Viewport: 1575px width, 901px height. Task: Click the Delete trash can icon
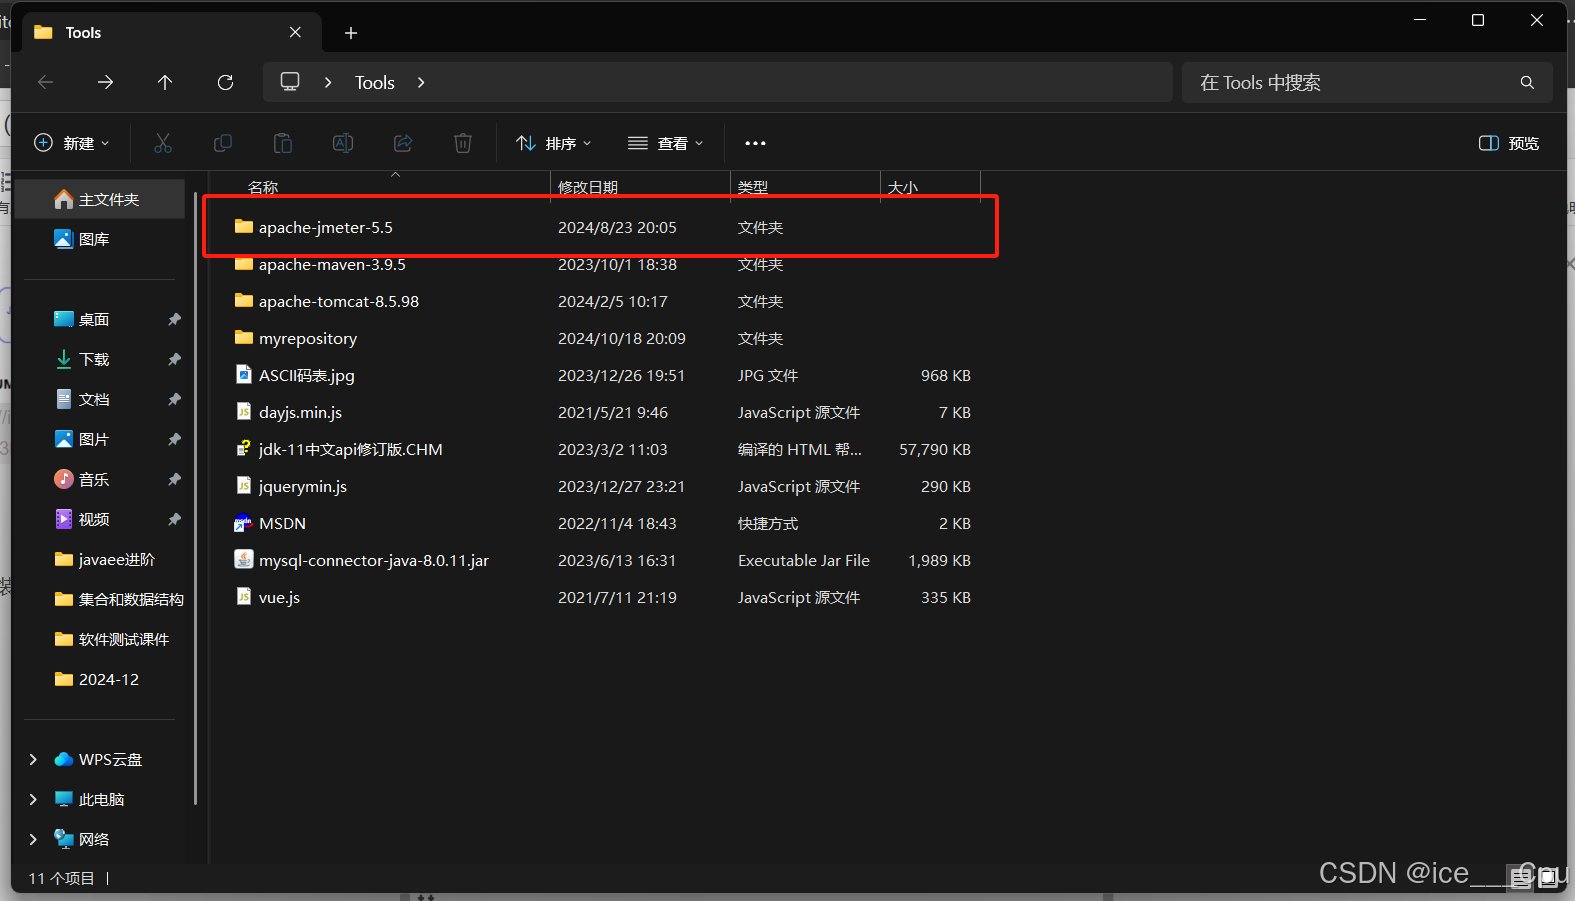pyautogui.click(x=463, y=143)
